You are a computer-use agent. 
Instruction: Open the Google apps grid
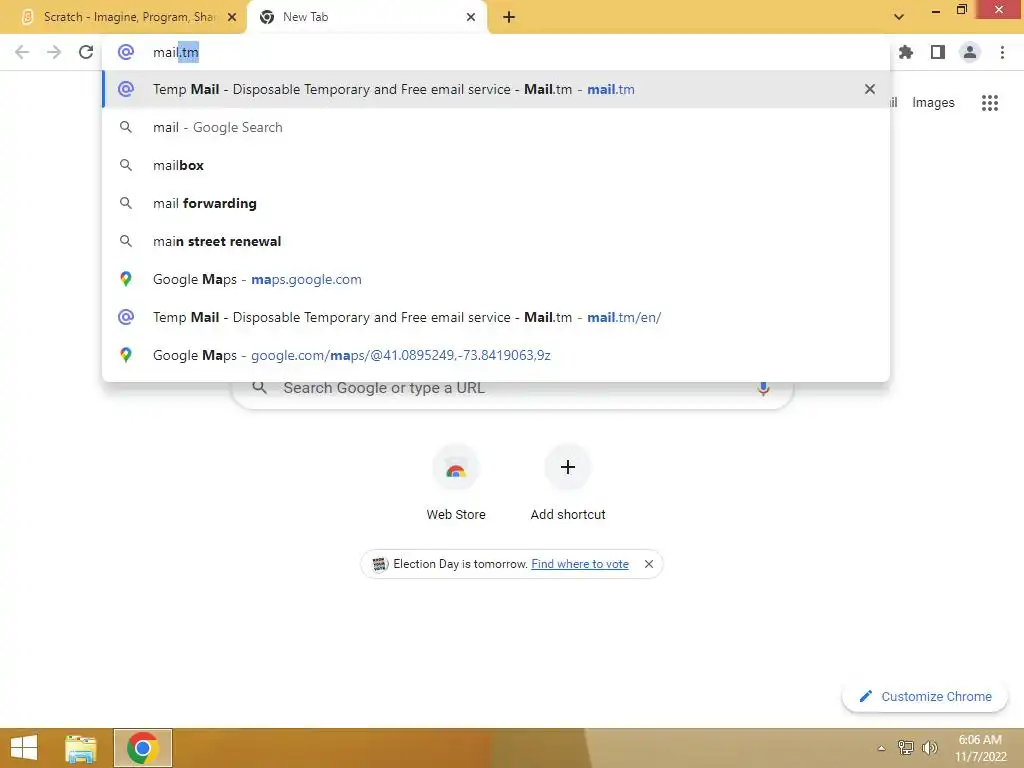click(990, 103)
